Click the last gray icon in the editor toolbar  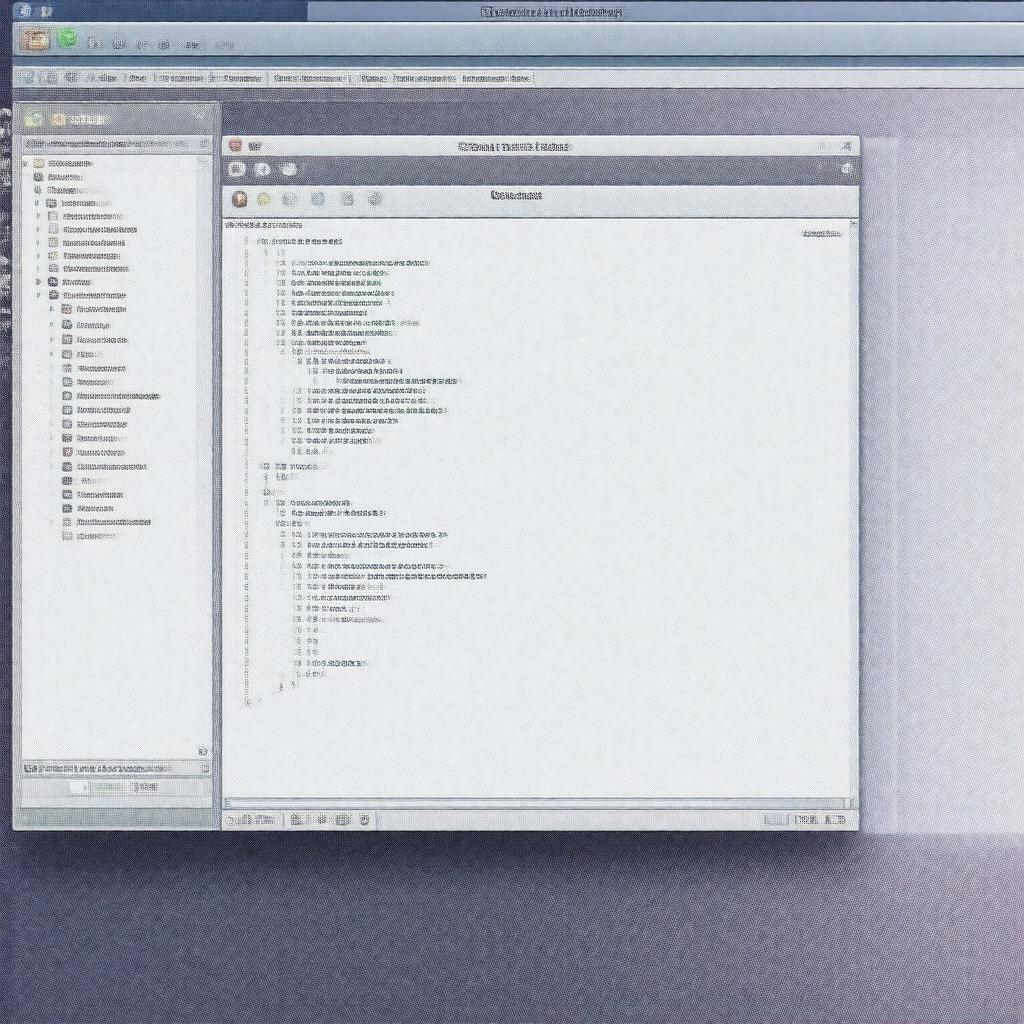click(375, 199)
